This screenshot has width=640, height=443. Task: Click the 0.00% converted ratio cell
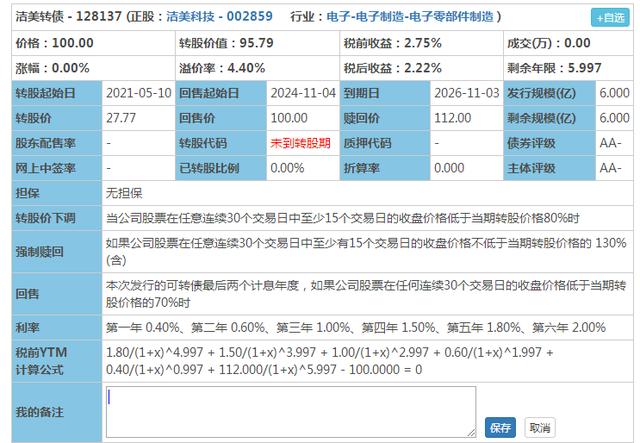coord(303,168)
